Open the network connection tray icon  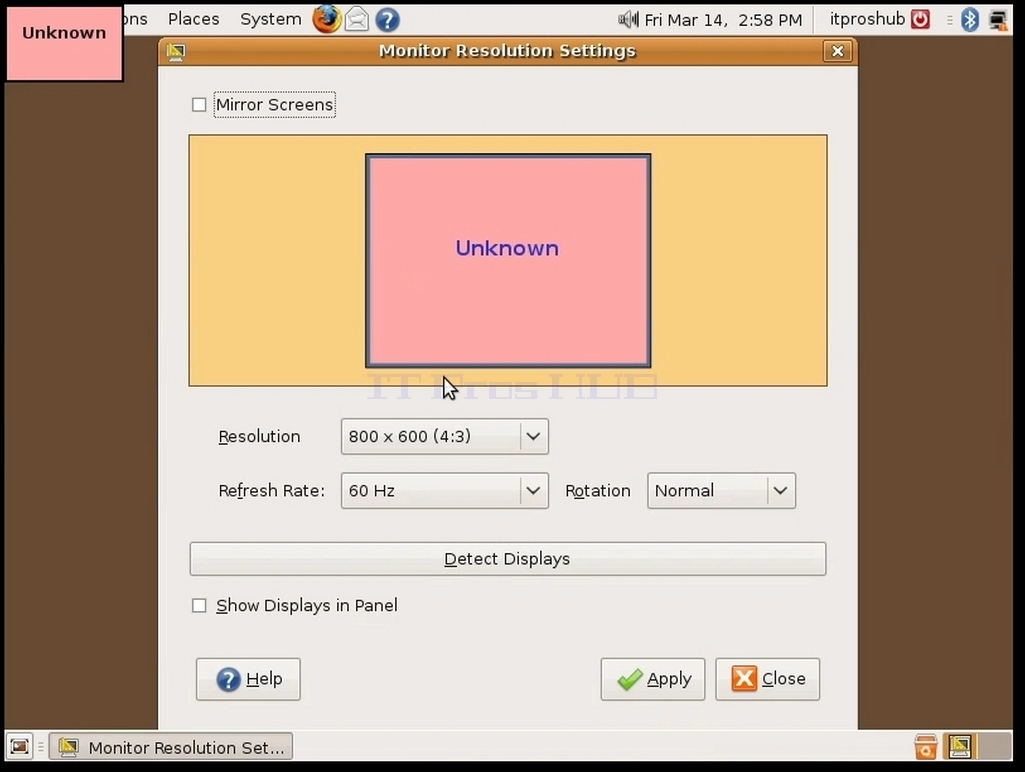point(998,20)
